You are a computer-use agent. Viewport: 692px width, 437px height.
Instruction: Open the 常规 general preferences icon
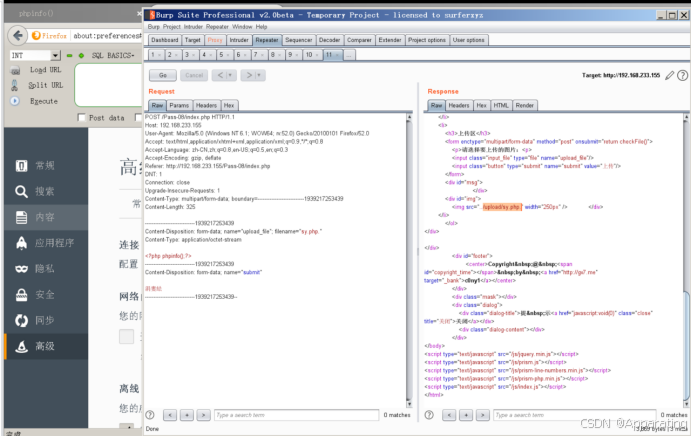click(22, 166)
